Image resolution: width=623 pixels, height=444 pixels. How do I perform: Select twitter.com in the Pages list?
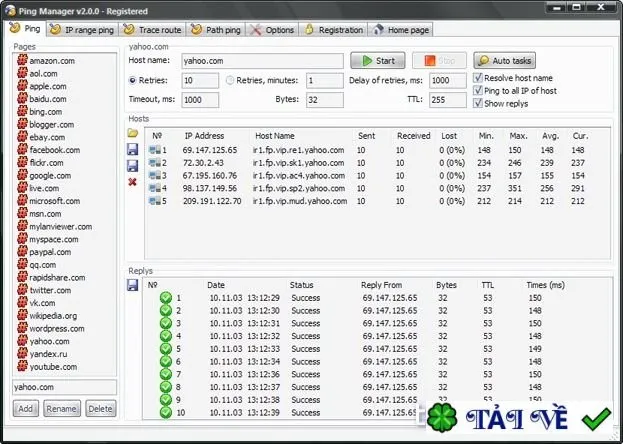[50, 290]
